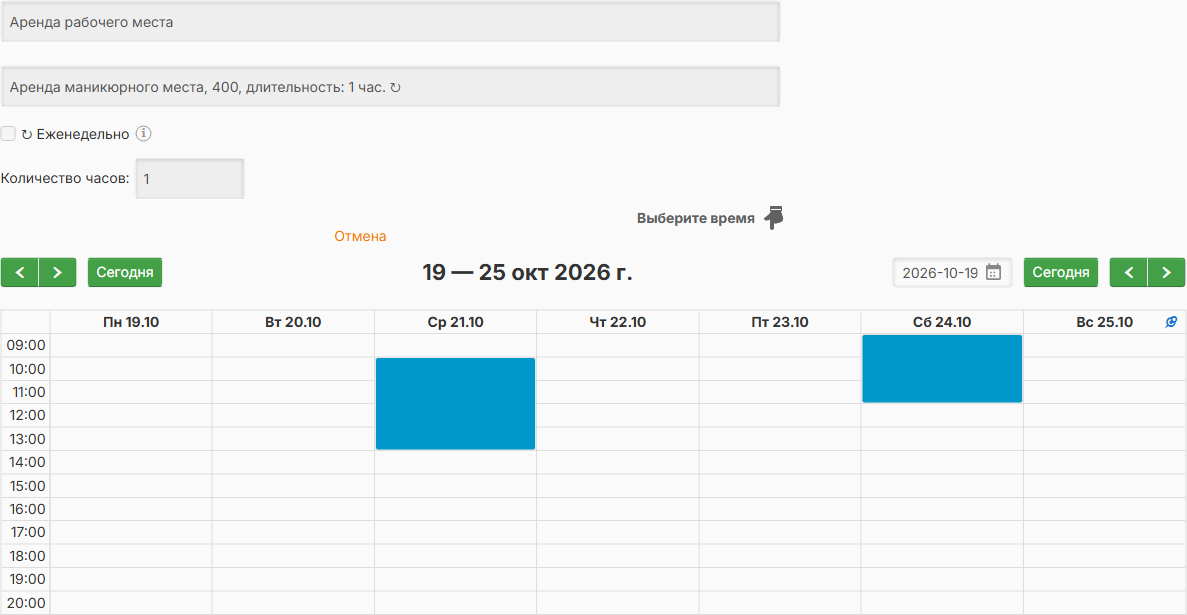
Task: Click the 12:00 time label
Action: pyautogui.click(x=26, y=415)
